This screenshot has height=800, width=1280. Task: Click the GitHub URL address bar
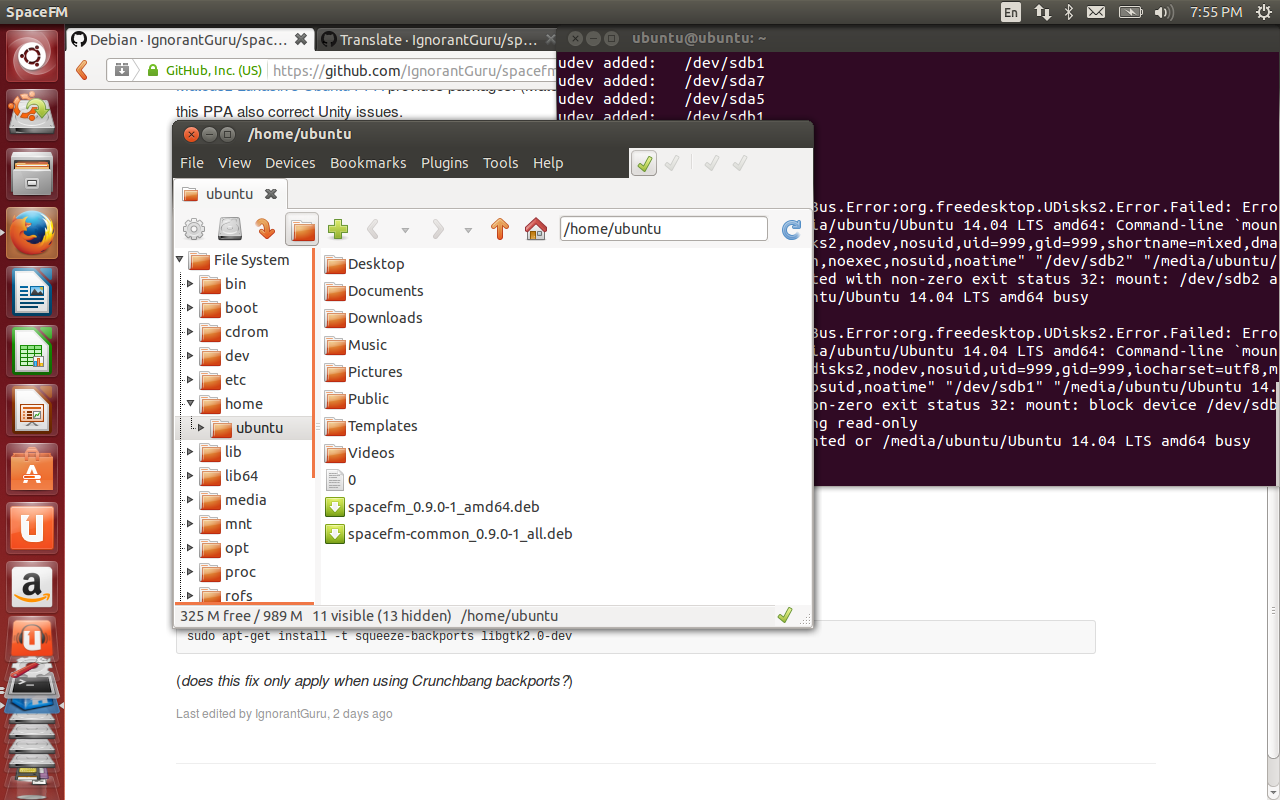[413, 71]
